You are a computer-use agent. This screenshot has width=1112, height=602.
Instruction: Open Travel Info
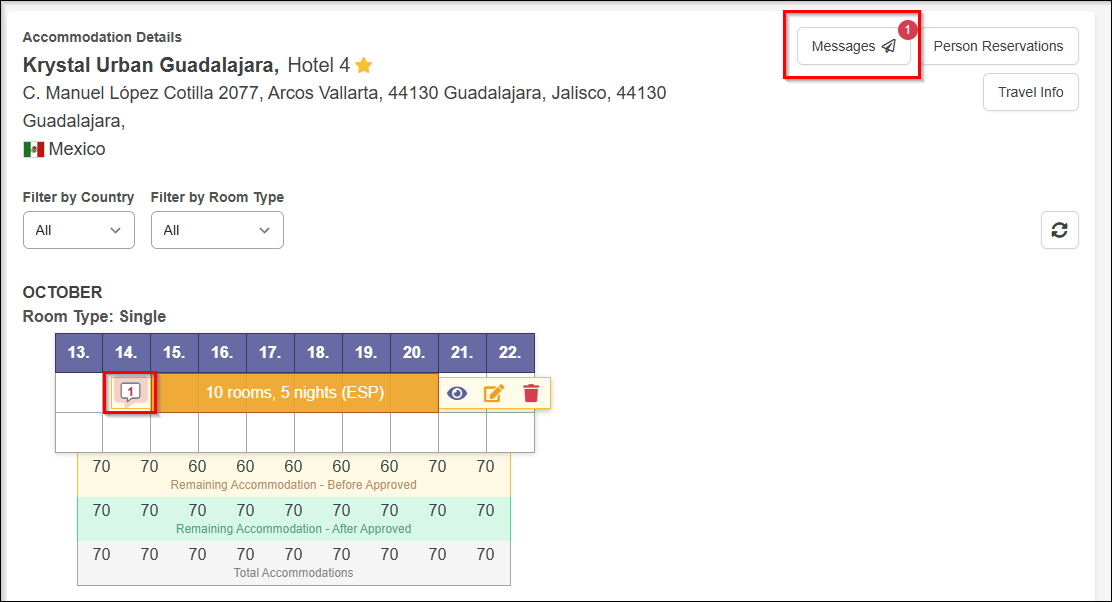1030,92
